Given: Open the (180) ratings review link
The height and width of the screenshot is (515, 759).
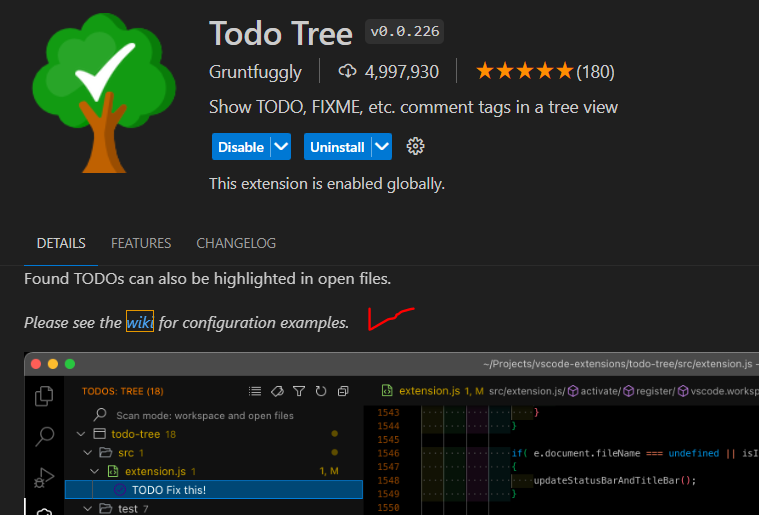Looking at the screenshot, I should [595, 72].
